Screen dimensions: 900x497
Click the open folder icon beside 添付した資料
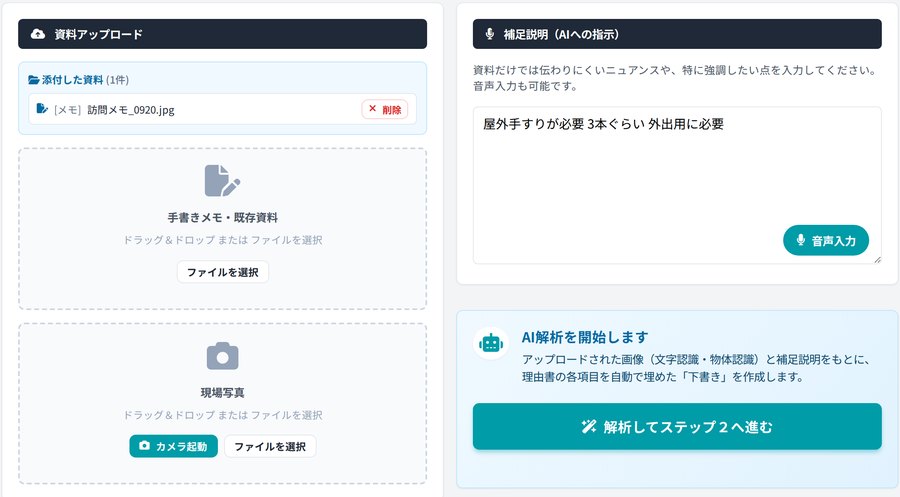click(x=34, y=80)
